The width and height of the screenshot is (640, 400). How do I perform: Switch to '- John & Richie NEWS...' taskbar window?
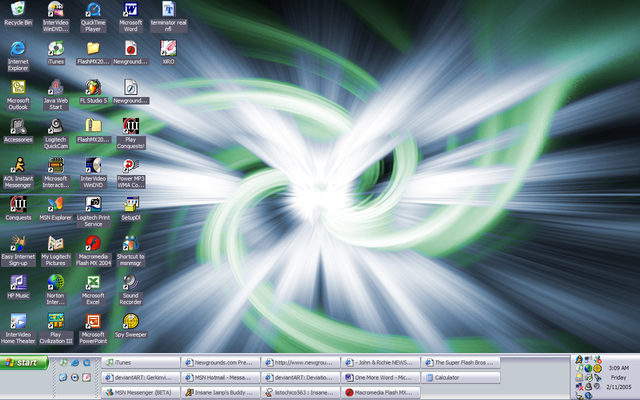tap(380, 362)
